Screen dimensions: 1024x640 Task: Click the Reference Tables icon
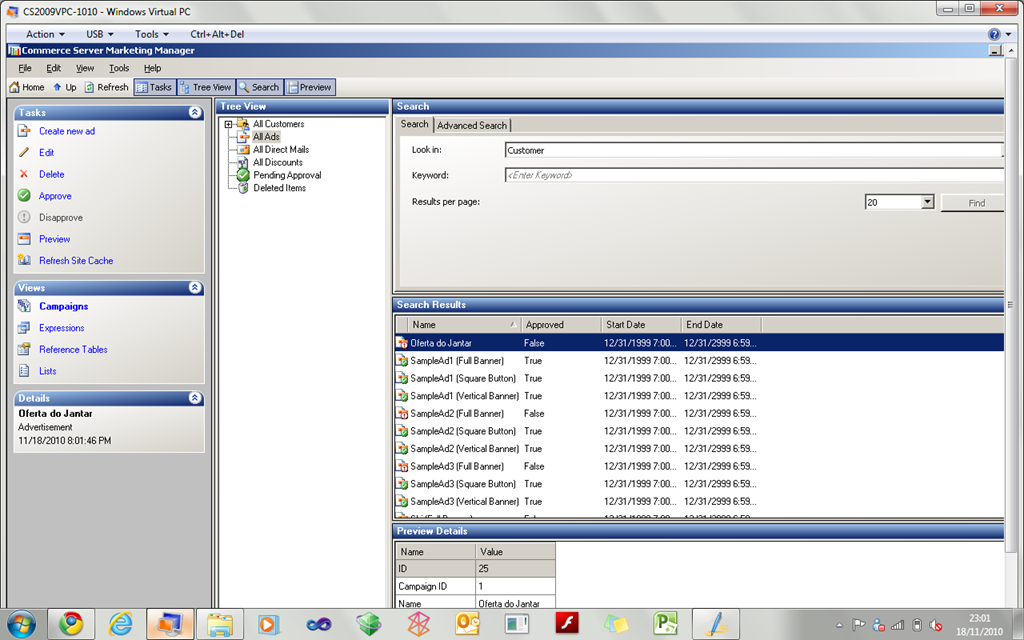24,349
